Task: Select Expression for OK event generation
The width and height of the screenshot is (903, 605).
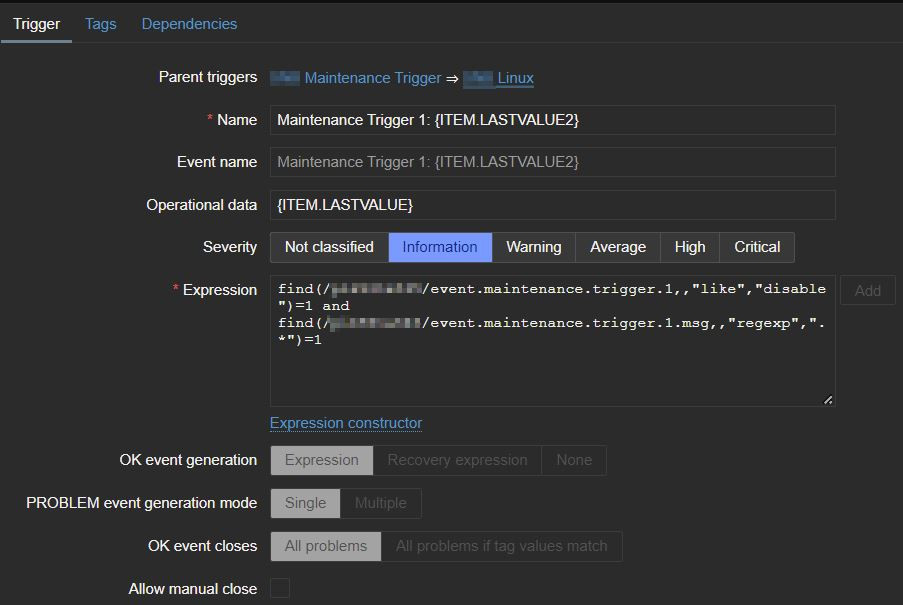Action: click(321, 460)
